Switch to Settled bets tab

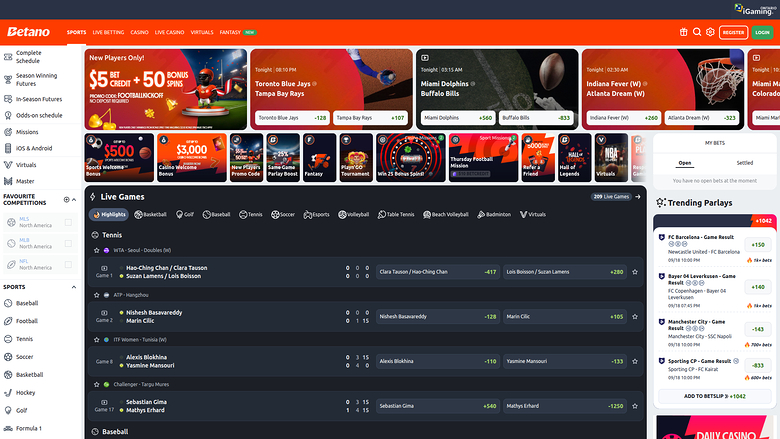(745, 163)
